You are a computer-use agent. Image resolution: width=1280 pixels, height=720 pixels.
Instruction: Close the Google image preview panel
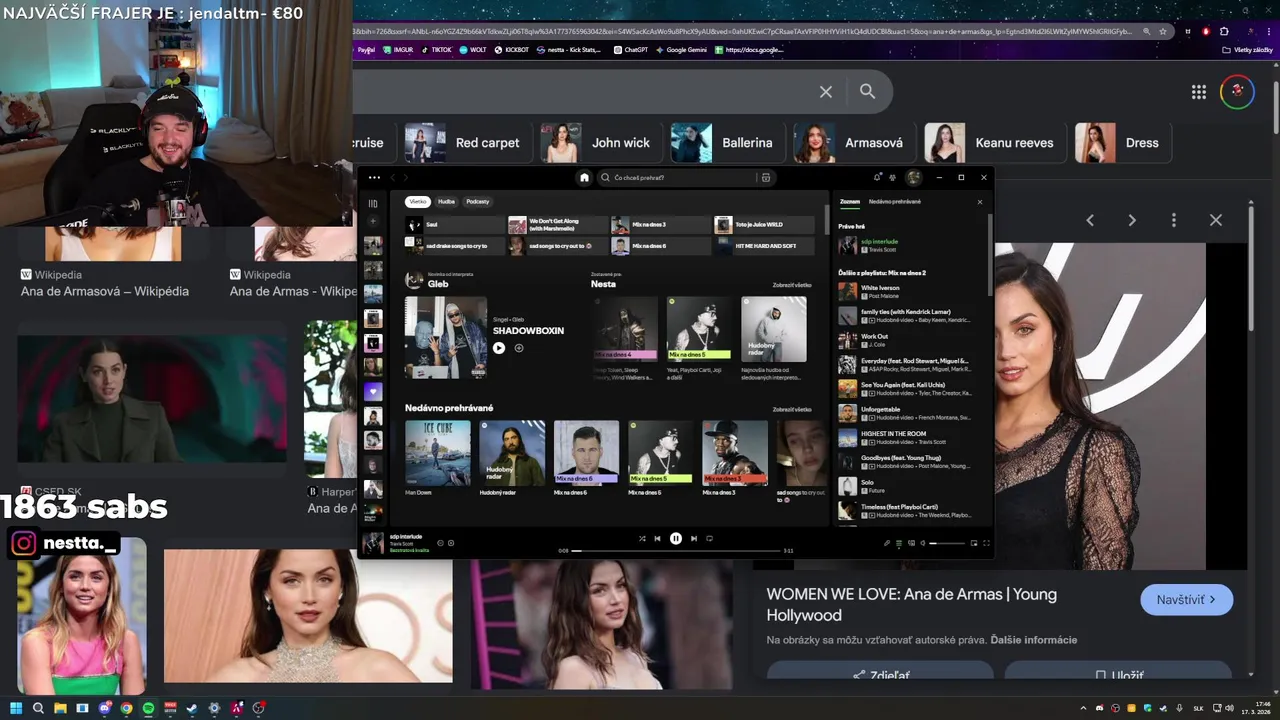coord(1216,220)
